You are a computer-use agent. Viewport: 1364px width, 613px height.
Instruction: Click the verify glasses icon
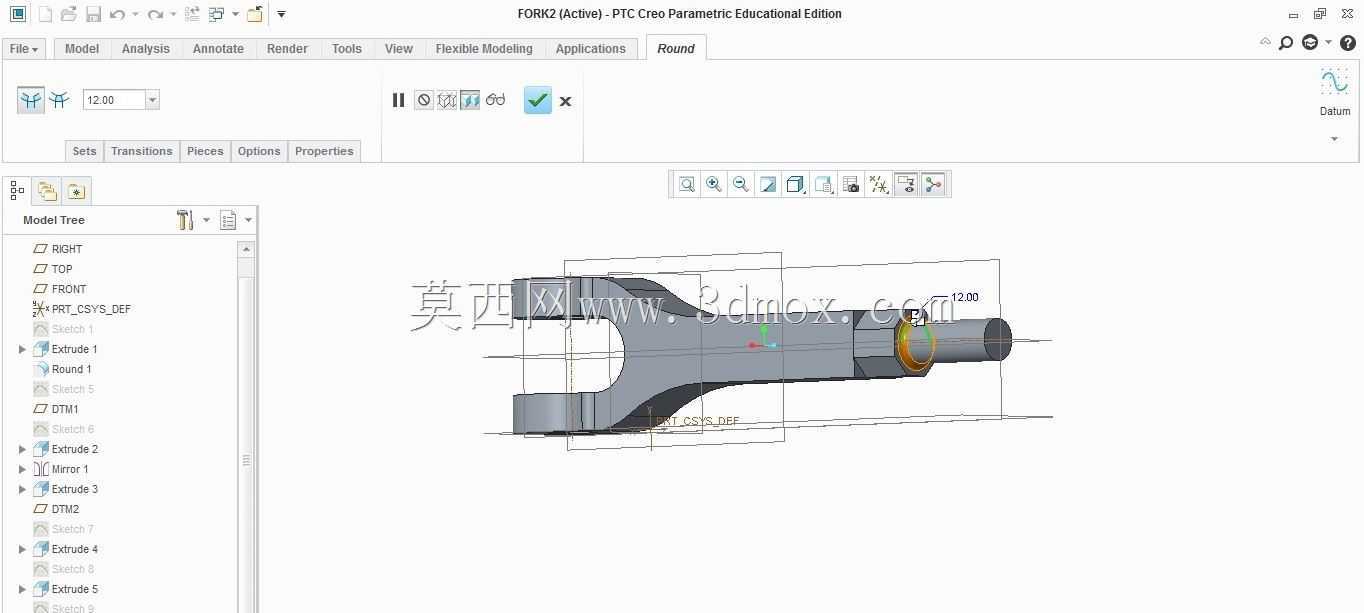(496, 100)
